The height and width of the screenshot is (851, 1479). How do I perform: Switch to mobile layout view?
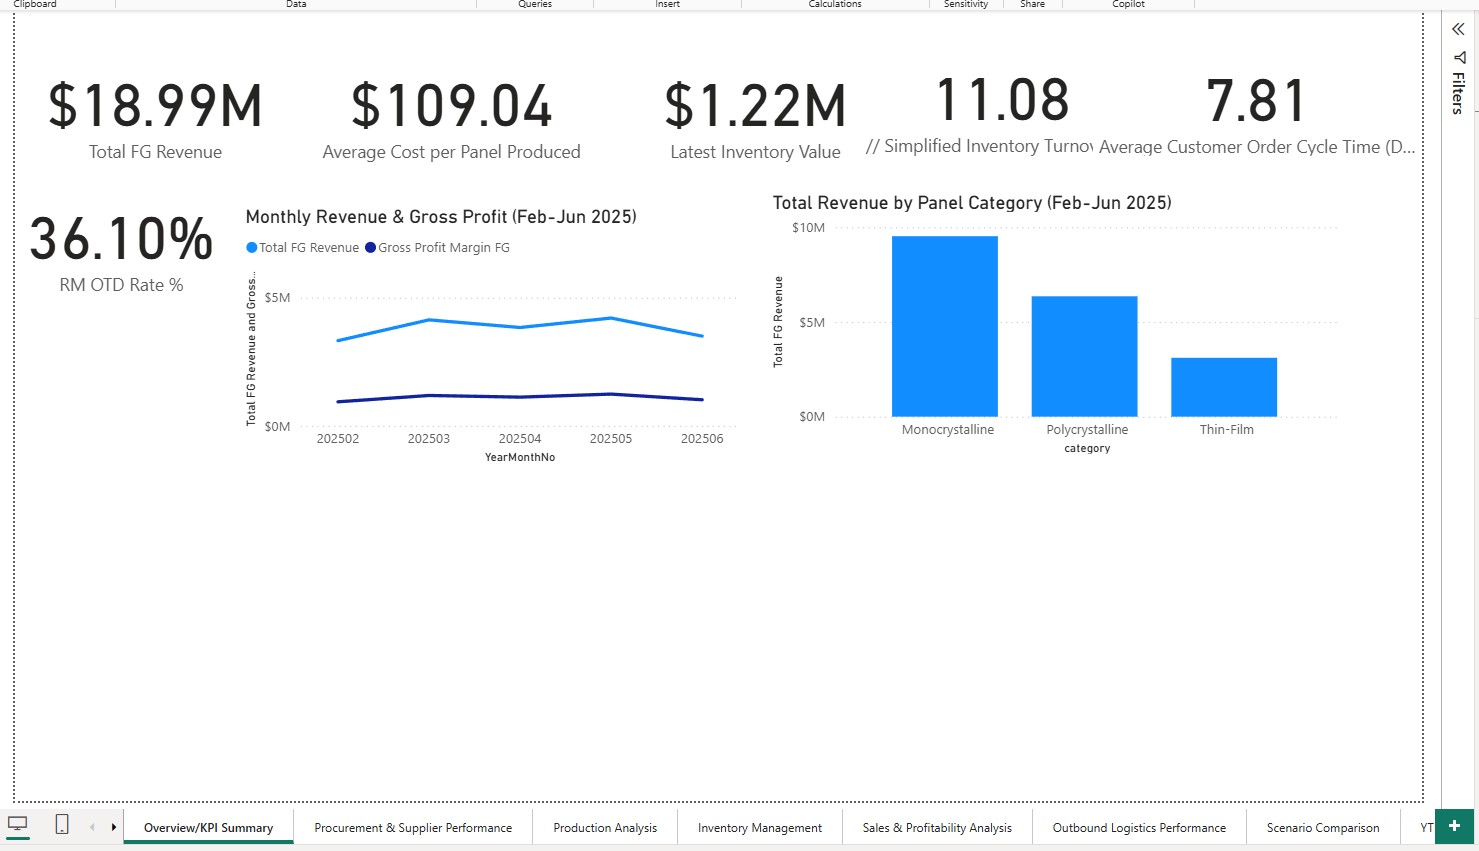(x=60, y=822)
